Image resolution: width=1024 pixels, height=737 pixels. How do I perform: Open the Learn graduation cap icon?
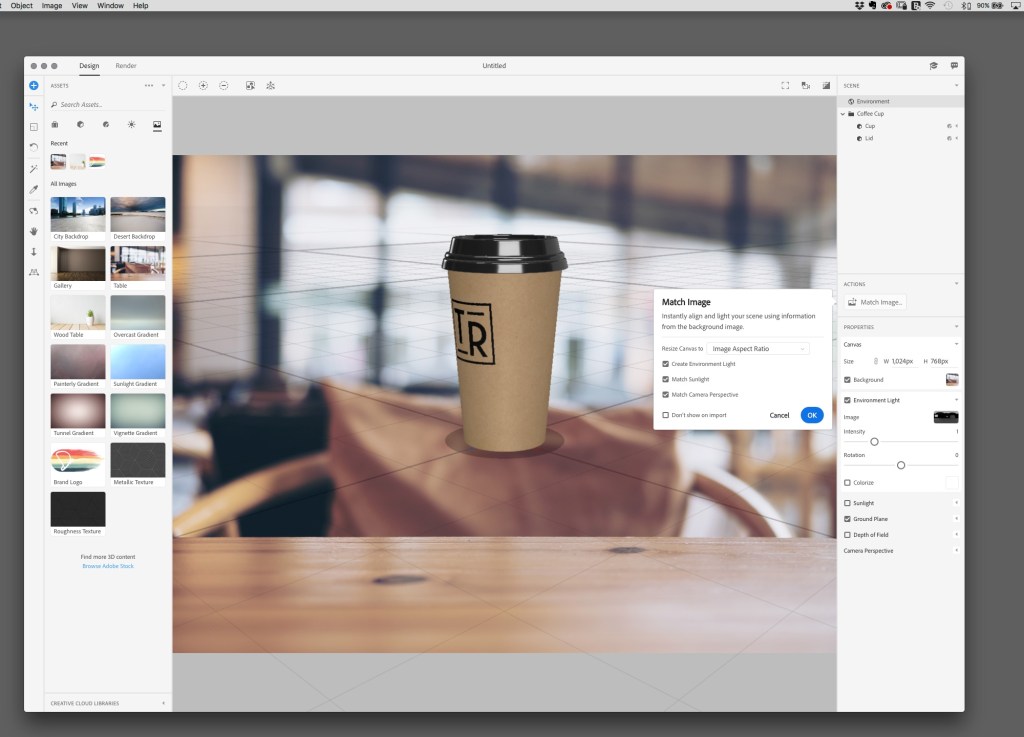coord(933,66)
